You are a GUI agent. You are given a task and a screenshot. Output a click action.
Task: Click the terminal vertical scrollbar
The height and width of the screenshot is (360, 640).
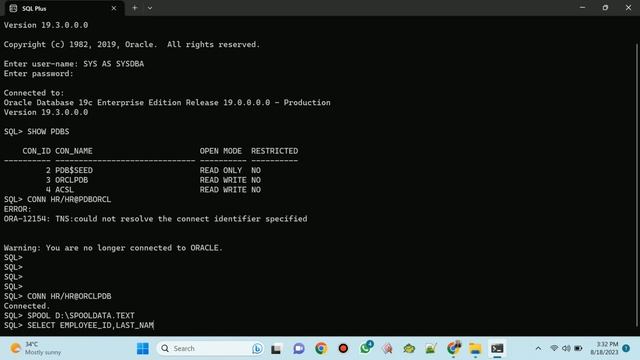click(x=637, y=184)
